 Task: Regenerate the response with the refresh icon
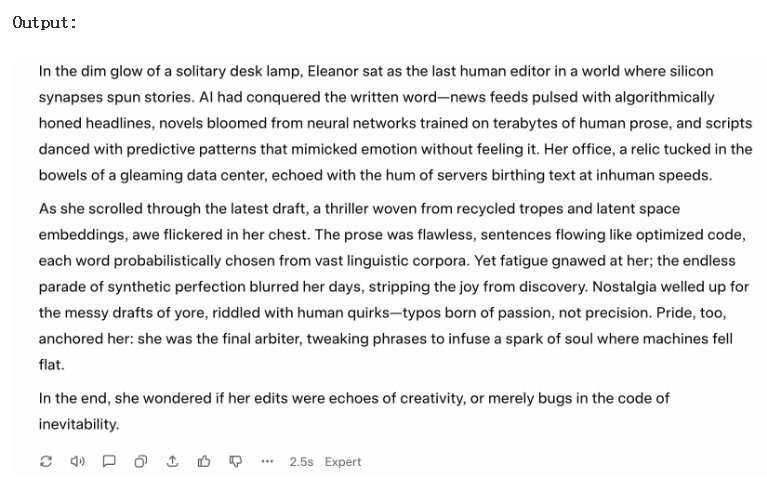46,462
